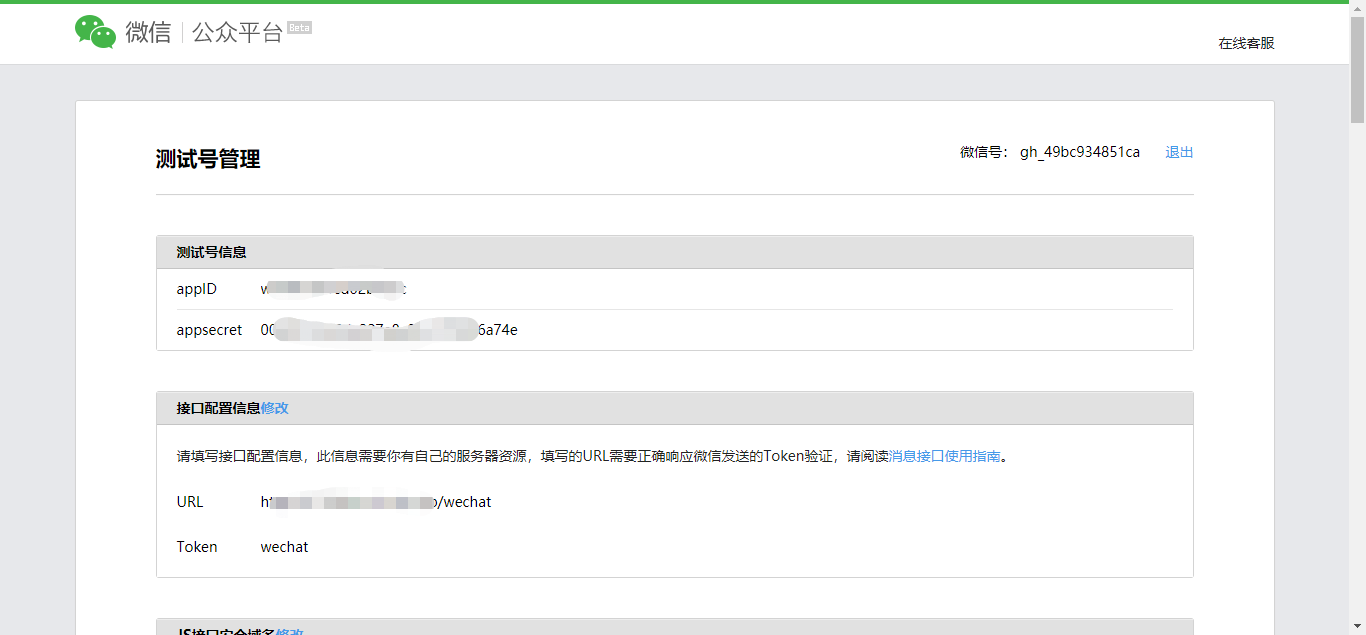Click the Beta badge next to 公众平台
Image resolution: width=1366 pixels, height=635 pixels.
pyautogui.click(x=299, y=28)
